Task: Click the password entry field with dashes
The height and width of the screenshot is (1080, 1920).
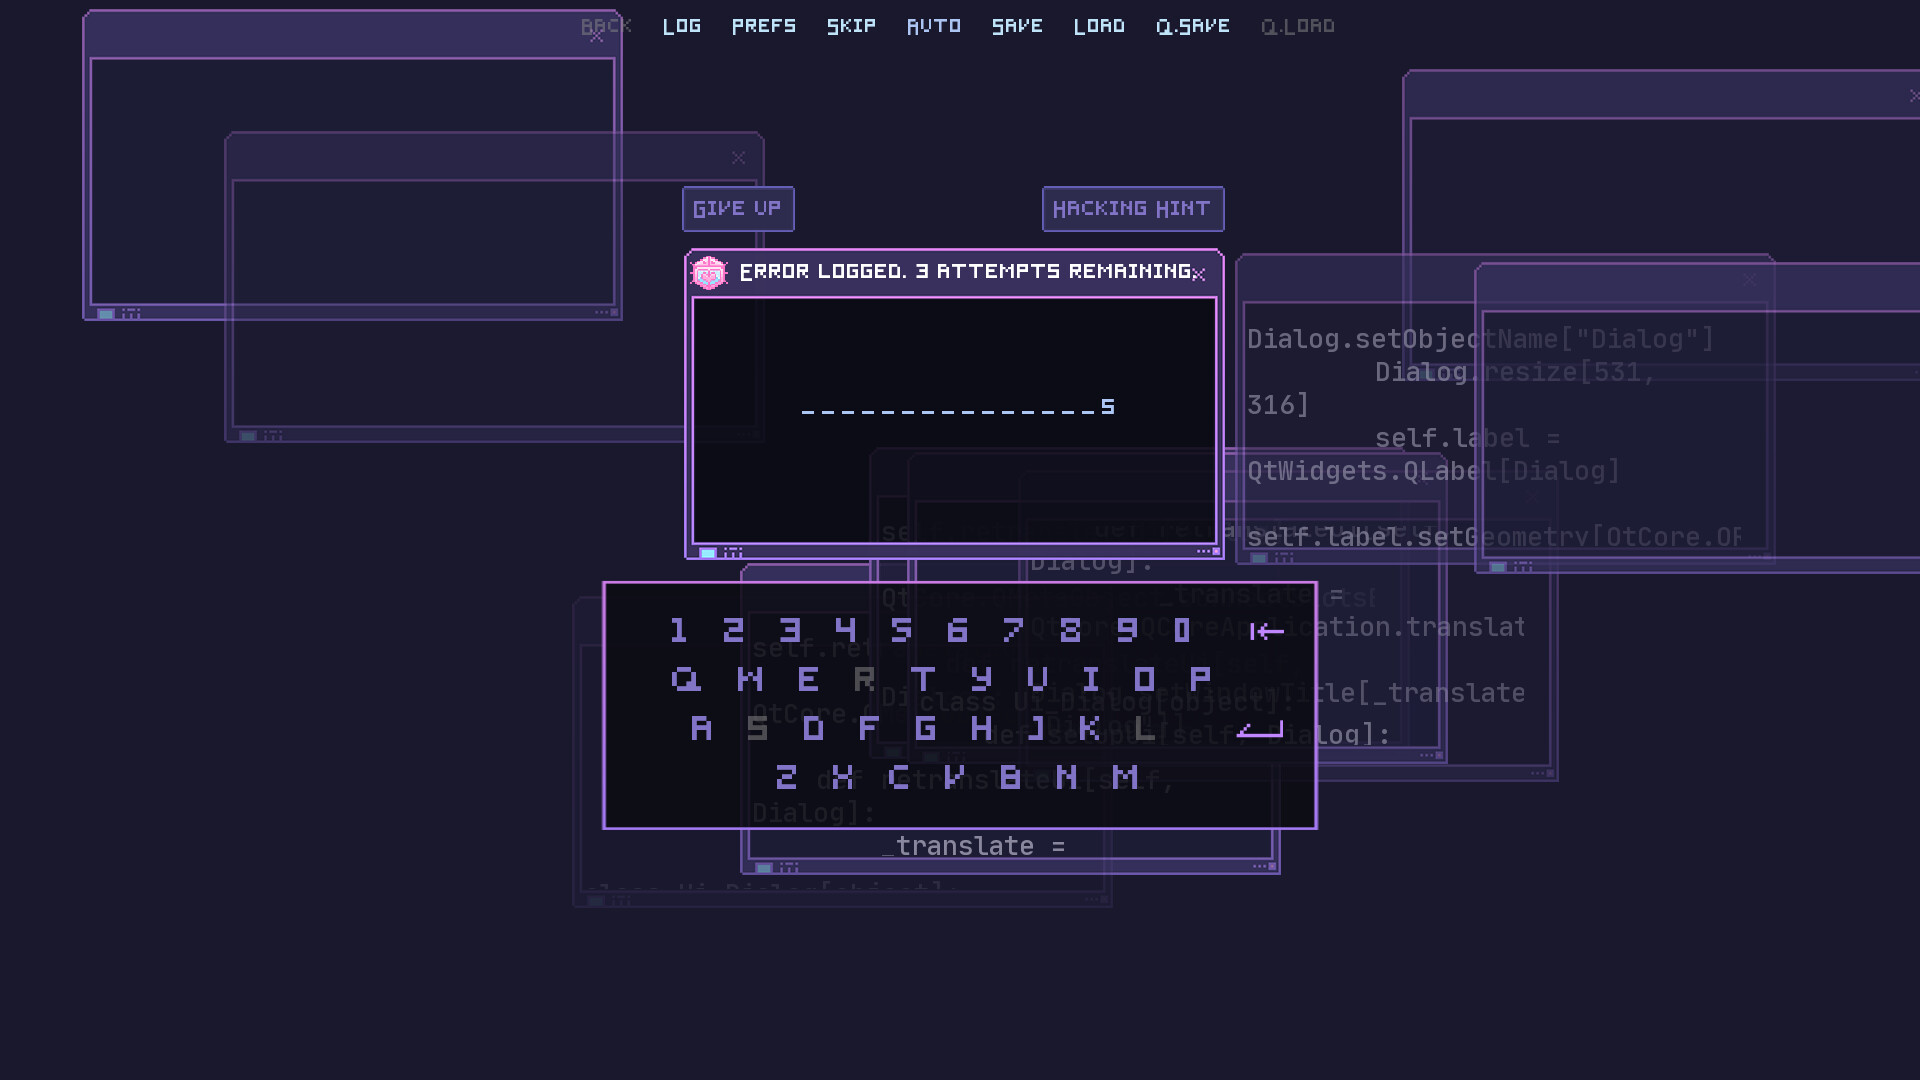Action: pos(957,408)
